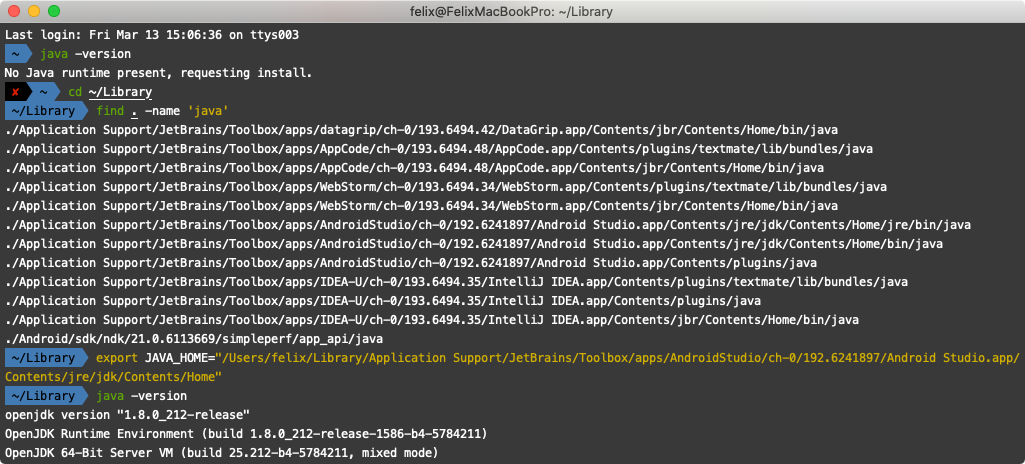Click 'Contents/jre/jdk/Contents/Home"' wrapped line
The image size is (1025, 464).
[x=114, y=377]
